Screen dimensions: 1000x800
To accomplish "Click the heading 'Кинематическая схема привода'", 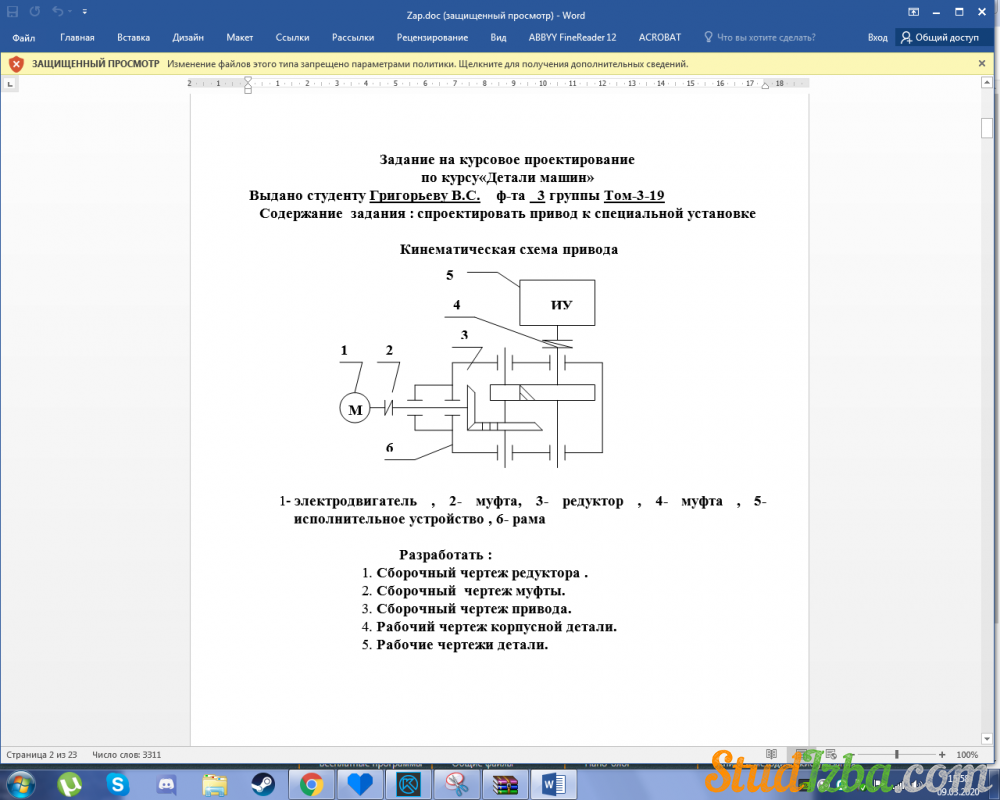I will point(508,249).
